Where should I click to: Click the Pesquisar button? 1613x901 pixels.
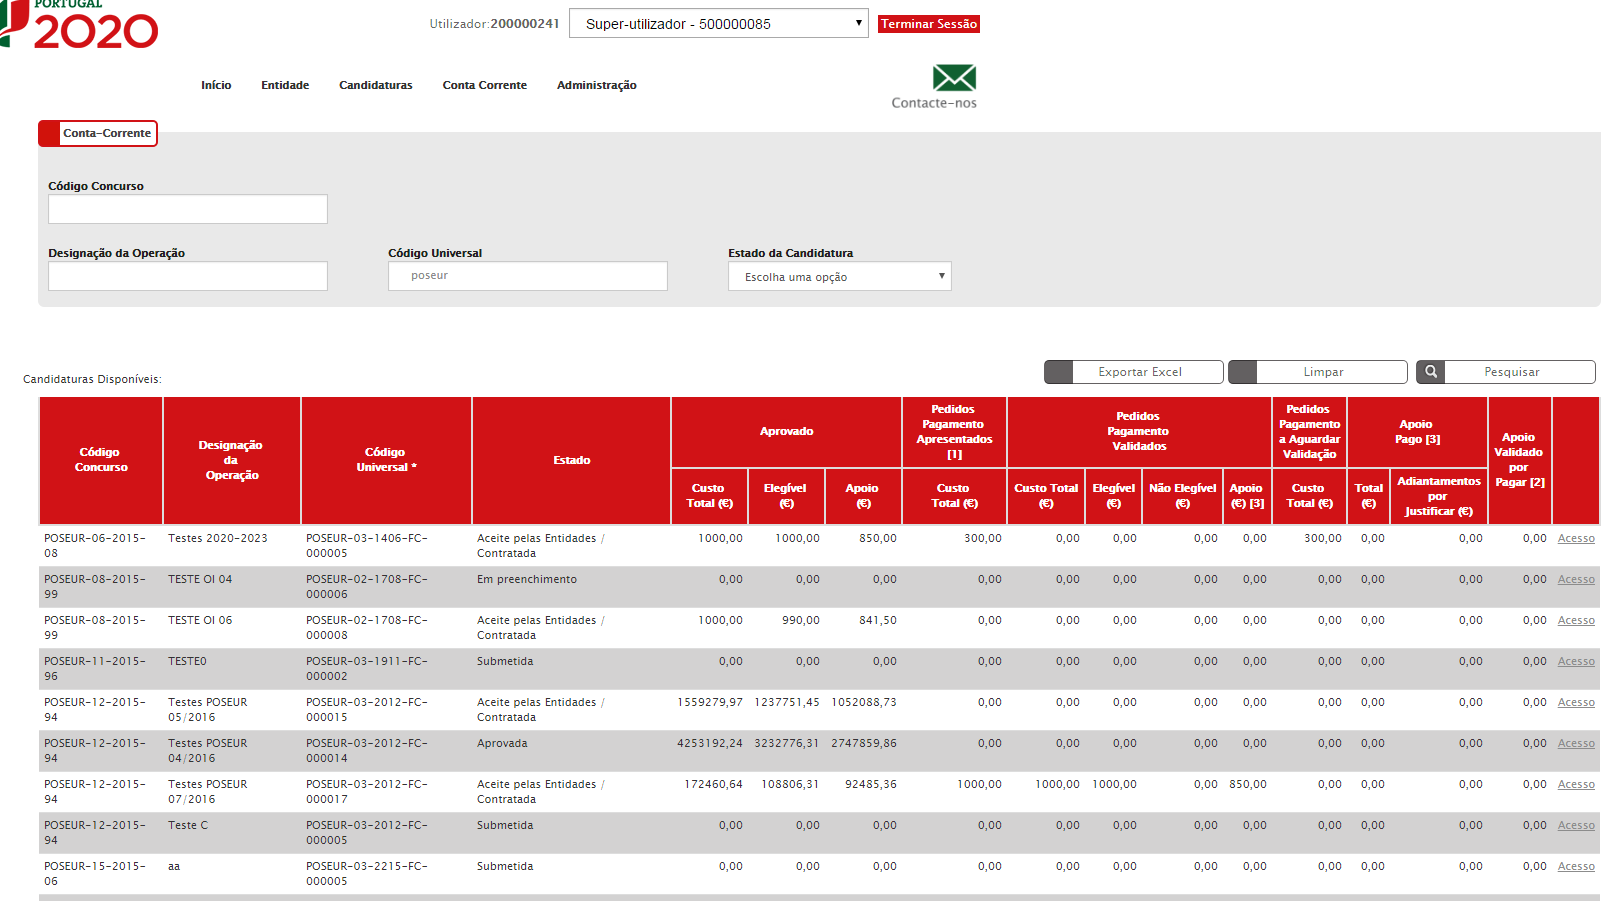[x=1505, y=372]
